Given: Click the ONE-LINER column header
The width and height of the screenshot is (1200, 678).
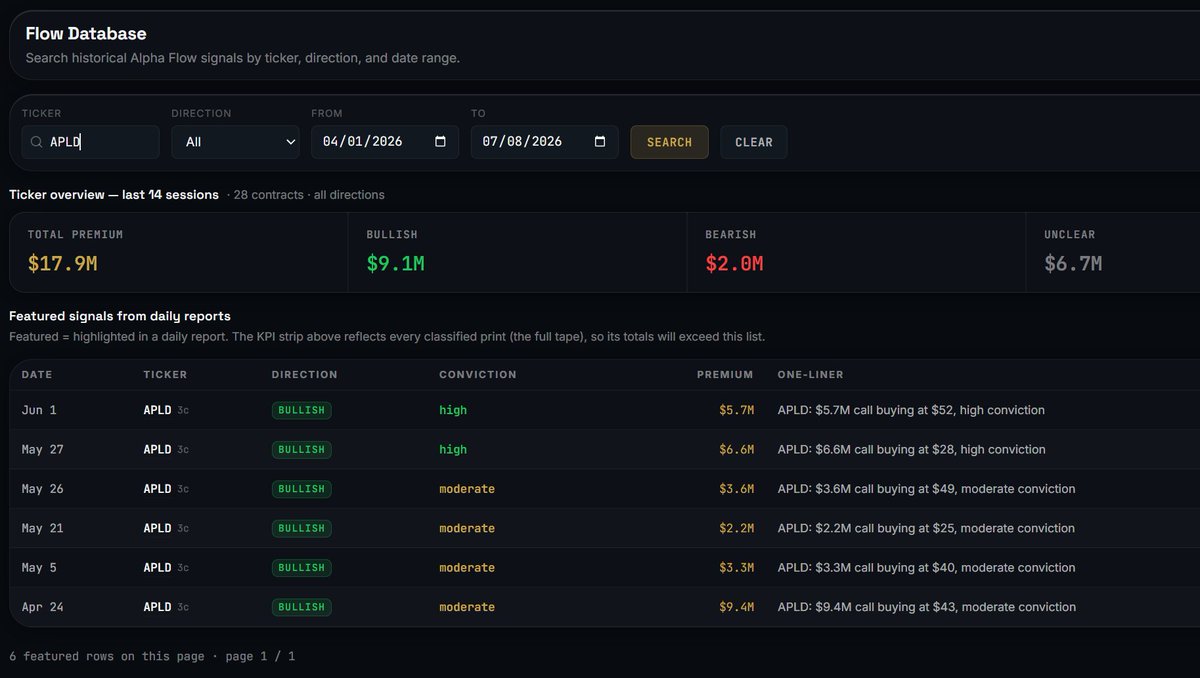Looking at the screenshot, I should [x=811, y=375].
